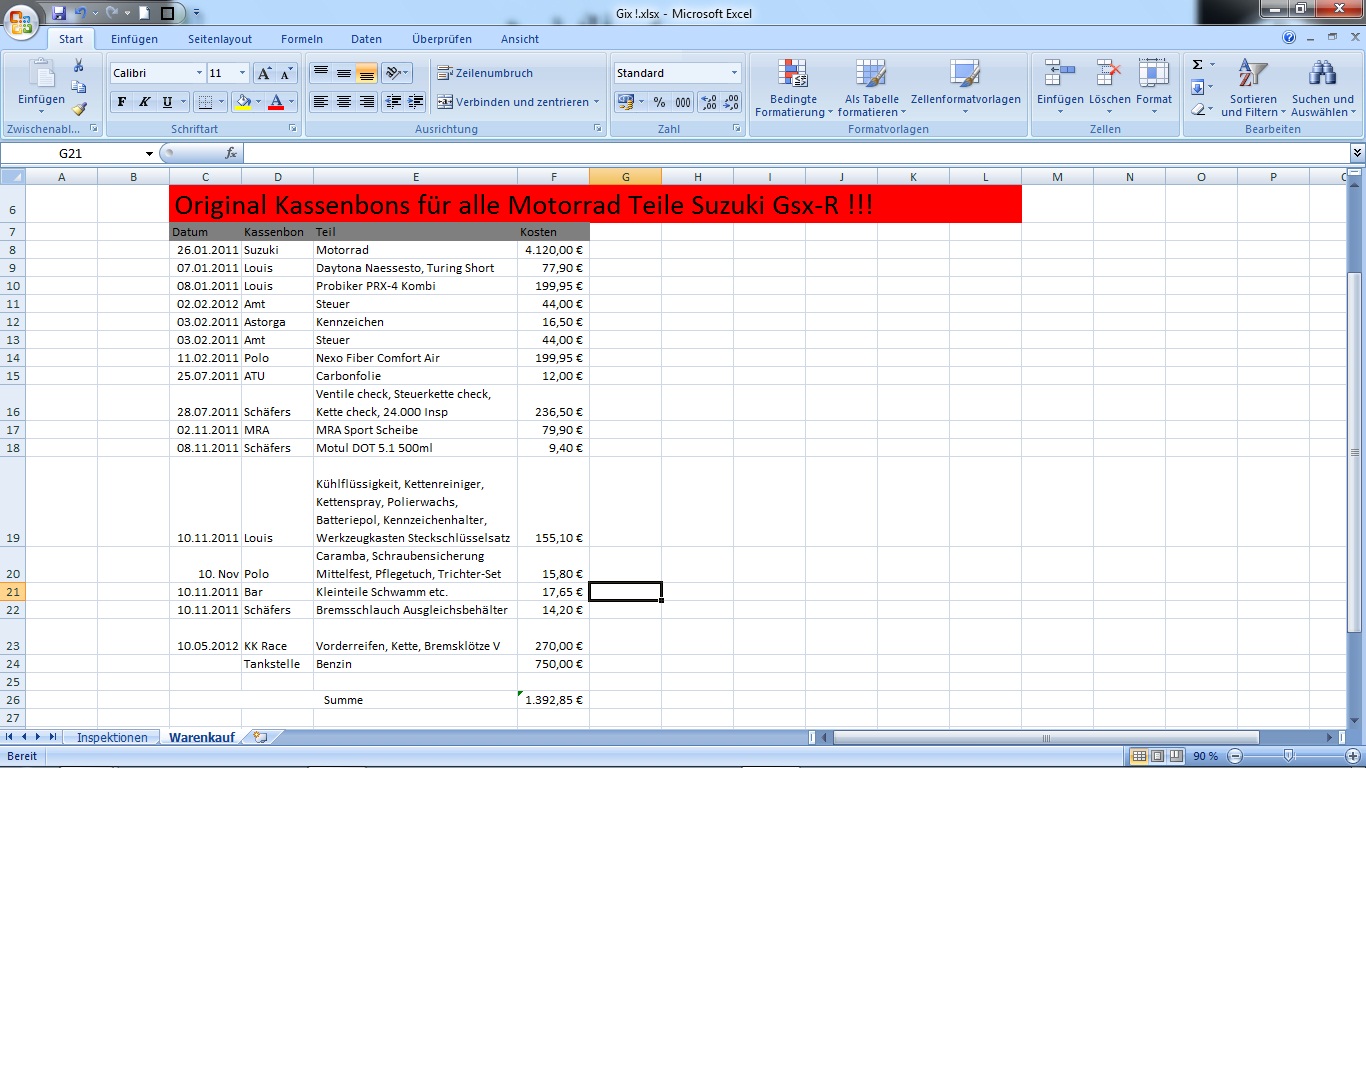The image size is (1366, 1066).
Task: Open the Calibri font name dropdown
Action: coord(199,73)
